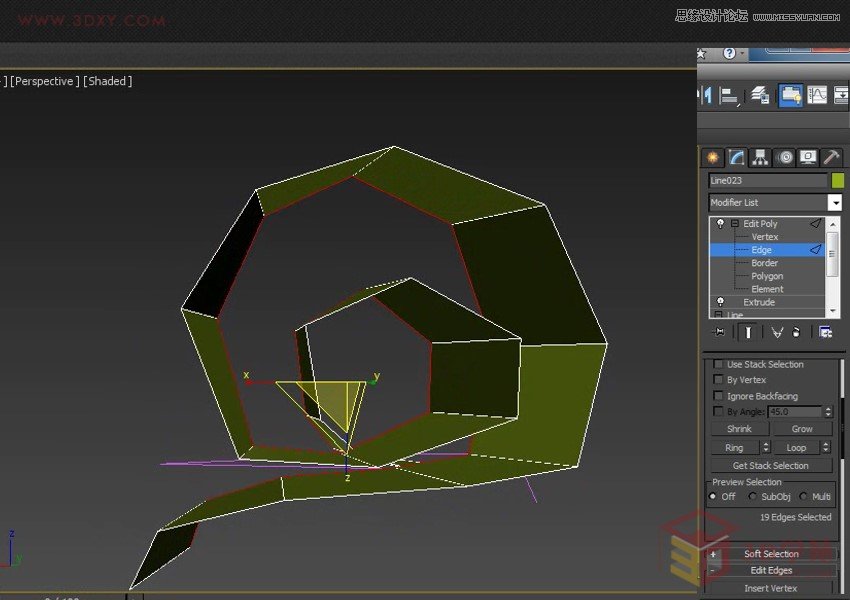Open the Create panel tab

pyautogui.click(x=712, y=157)
